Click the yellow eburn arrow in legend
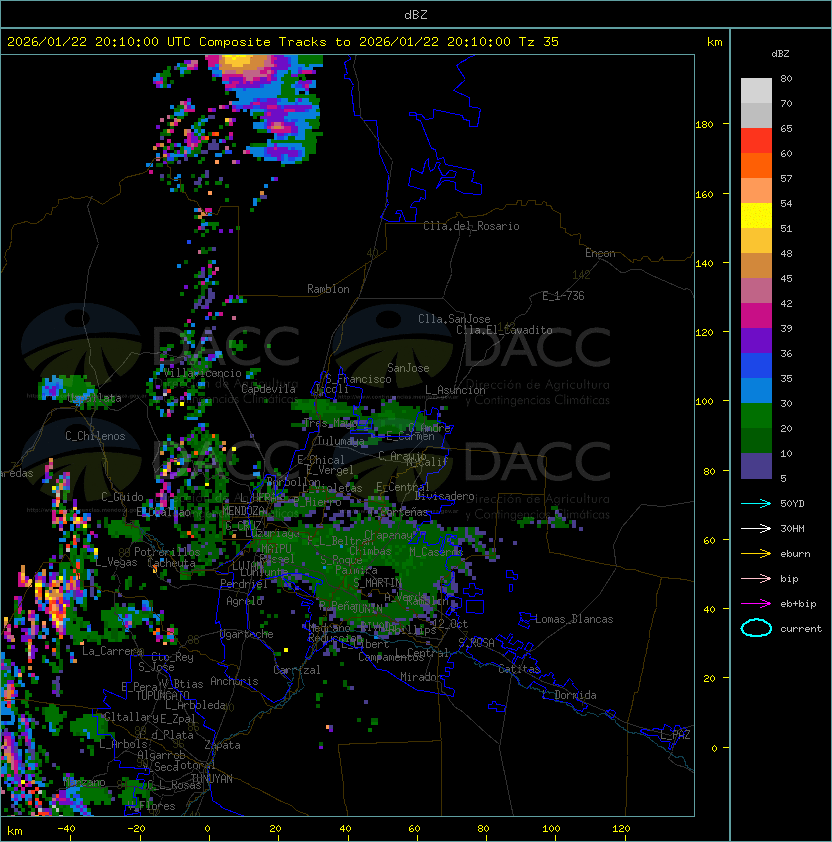The height and width of the screenshot is (842, 832). [756, 554]
